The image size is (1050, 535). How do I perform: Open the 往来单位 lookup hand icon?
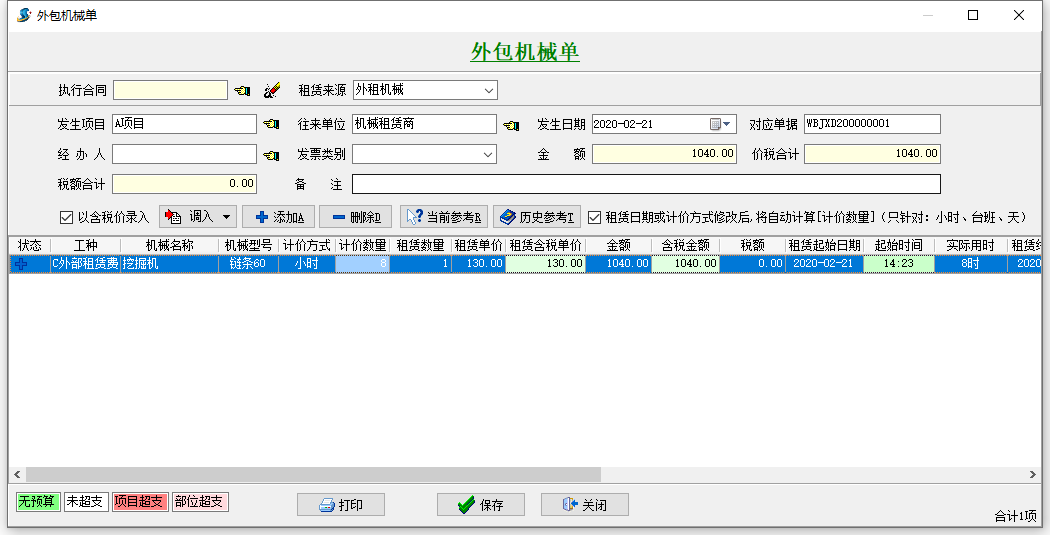[x=511, y=125]
